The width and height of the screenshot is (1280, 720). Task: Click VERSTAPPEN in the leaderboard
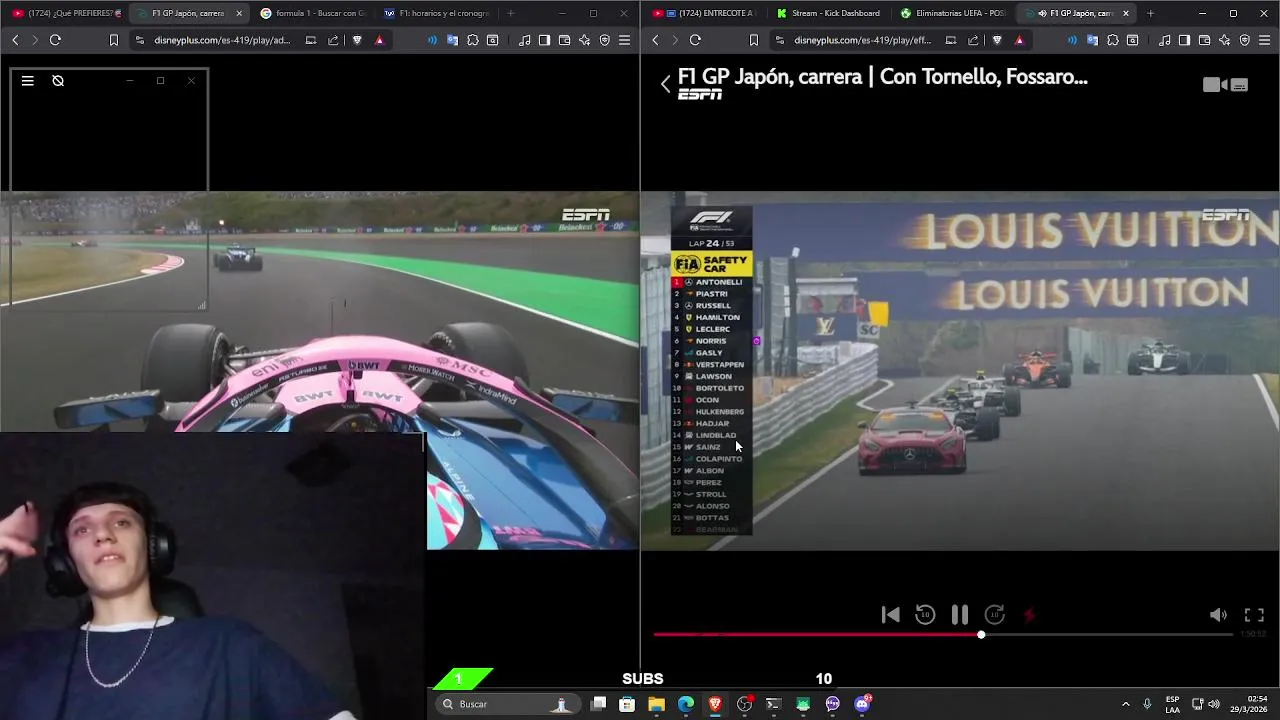pyautogui.click(x=719, y=364)
